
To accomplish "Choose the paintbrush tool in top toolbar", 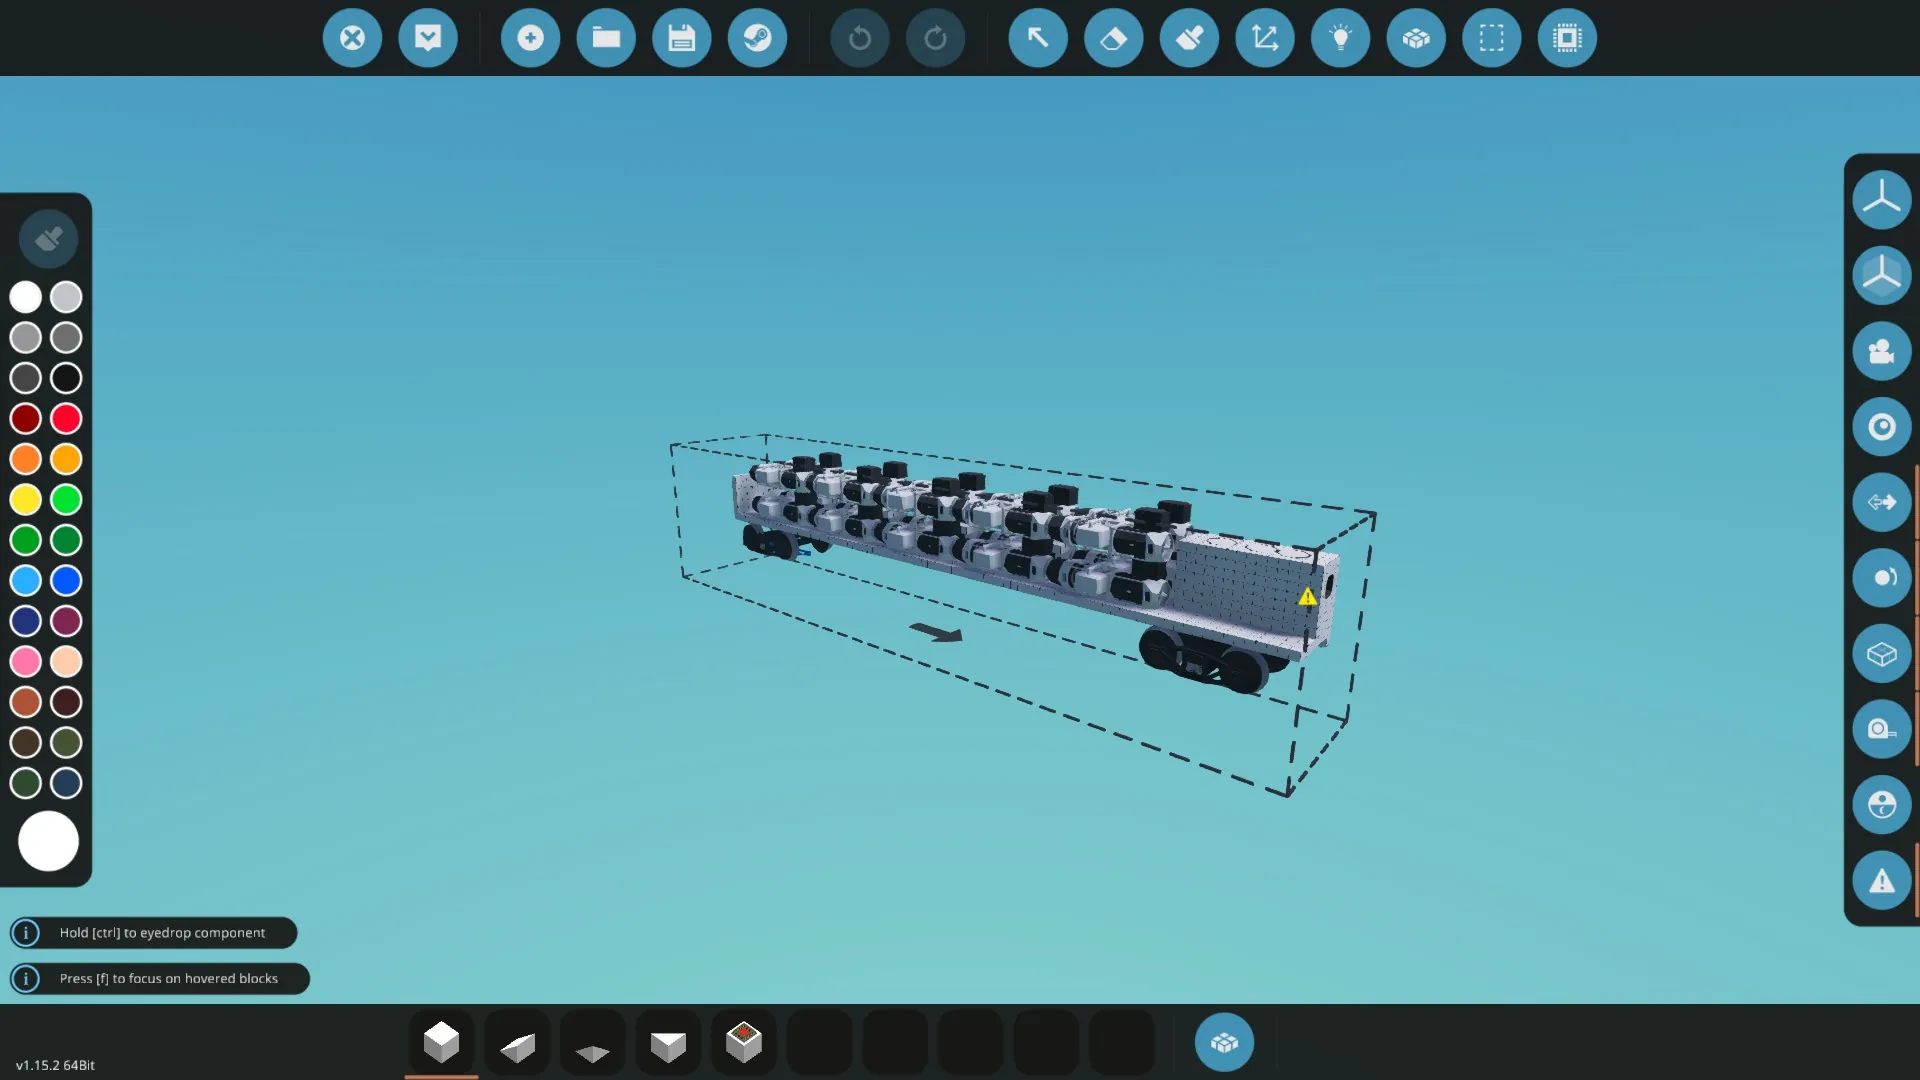I will pos(1189,38).
